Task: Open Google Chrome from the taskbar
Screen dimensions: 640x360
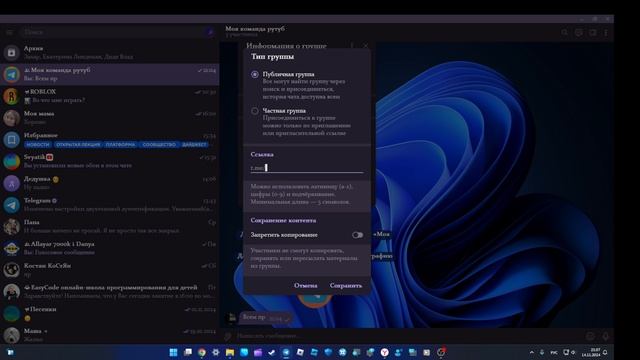Action: click(x=202, y=352)
